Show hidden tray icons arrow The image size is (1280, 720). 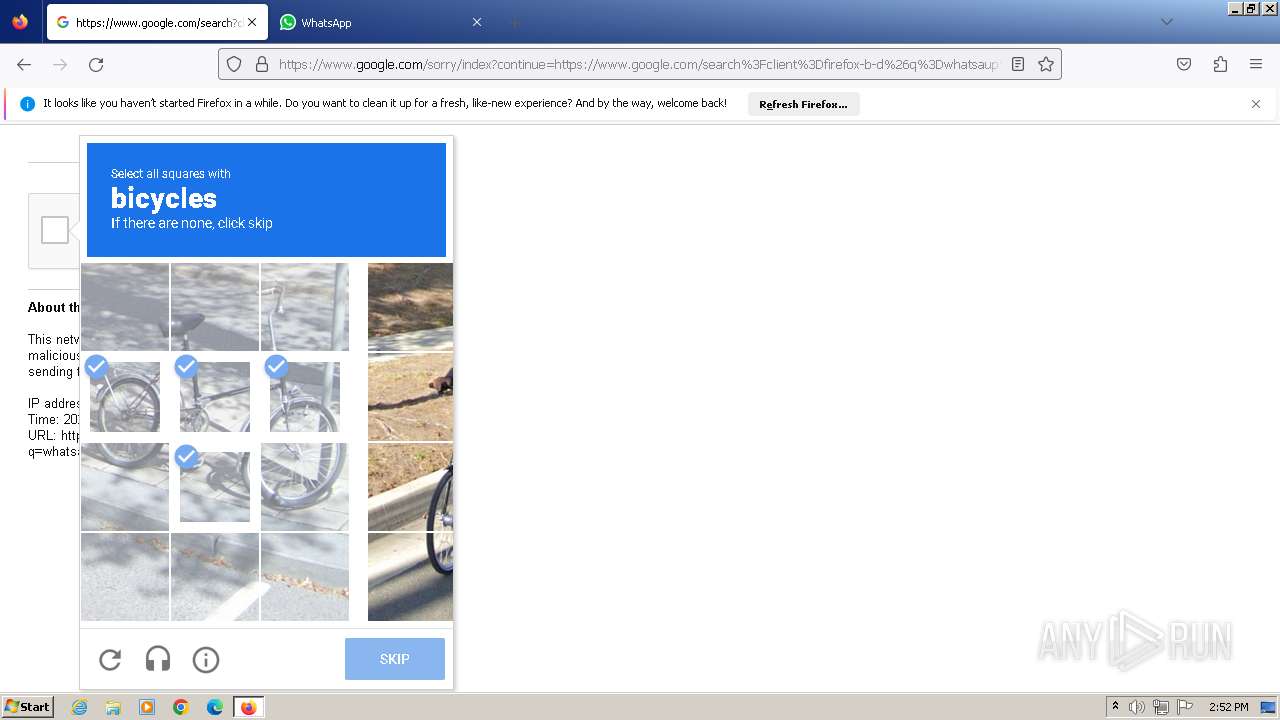[x=1115, y=707]
